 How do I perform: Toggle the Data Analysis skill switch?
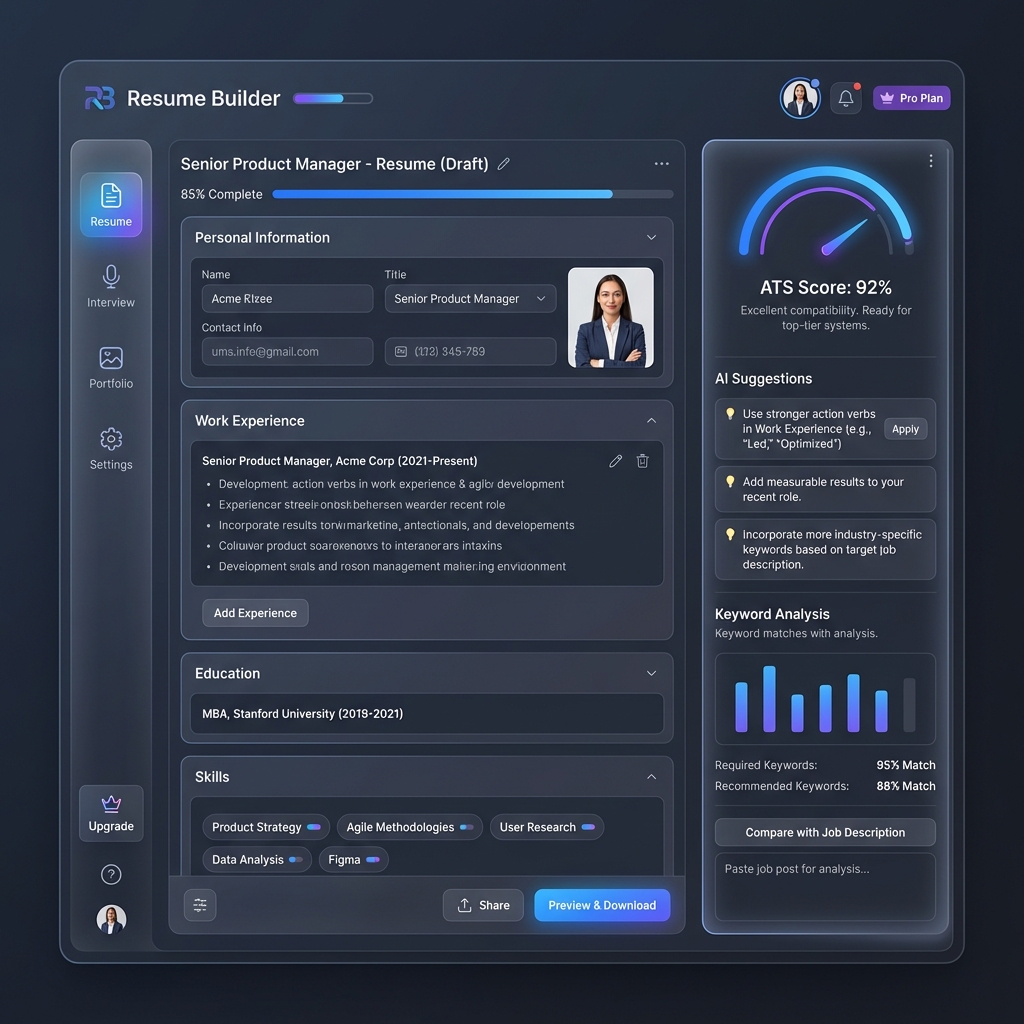pyautogui.click(x=296, y=859)
